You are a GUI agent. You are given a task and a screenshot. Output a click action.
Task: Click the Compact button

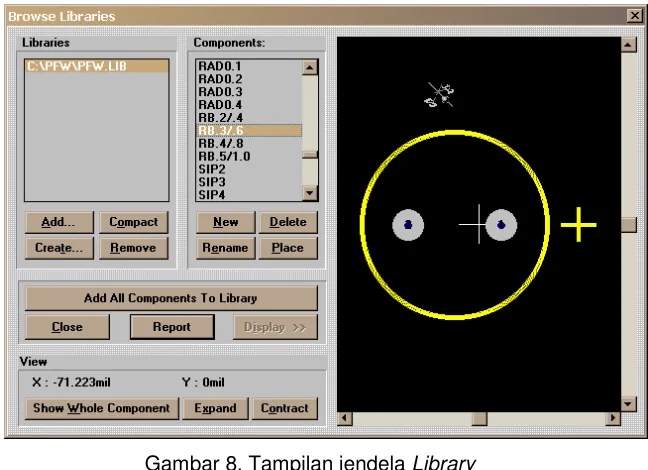pos(133,222)
